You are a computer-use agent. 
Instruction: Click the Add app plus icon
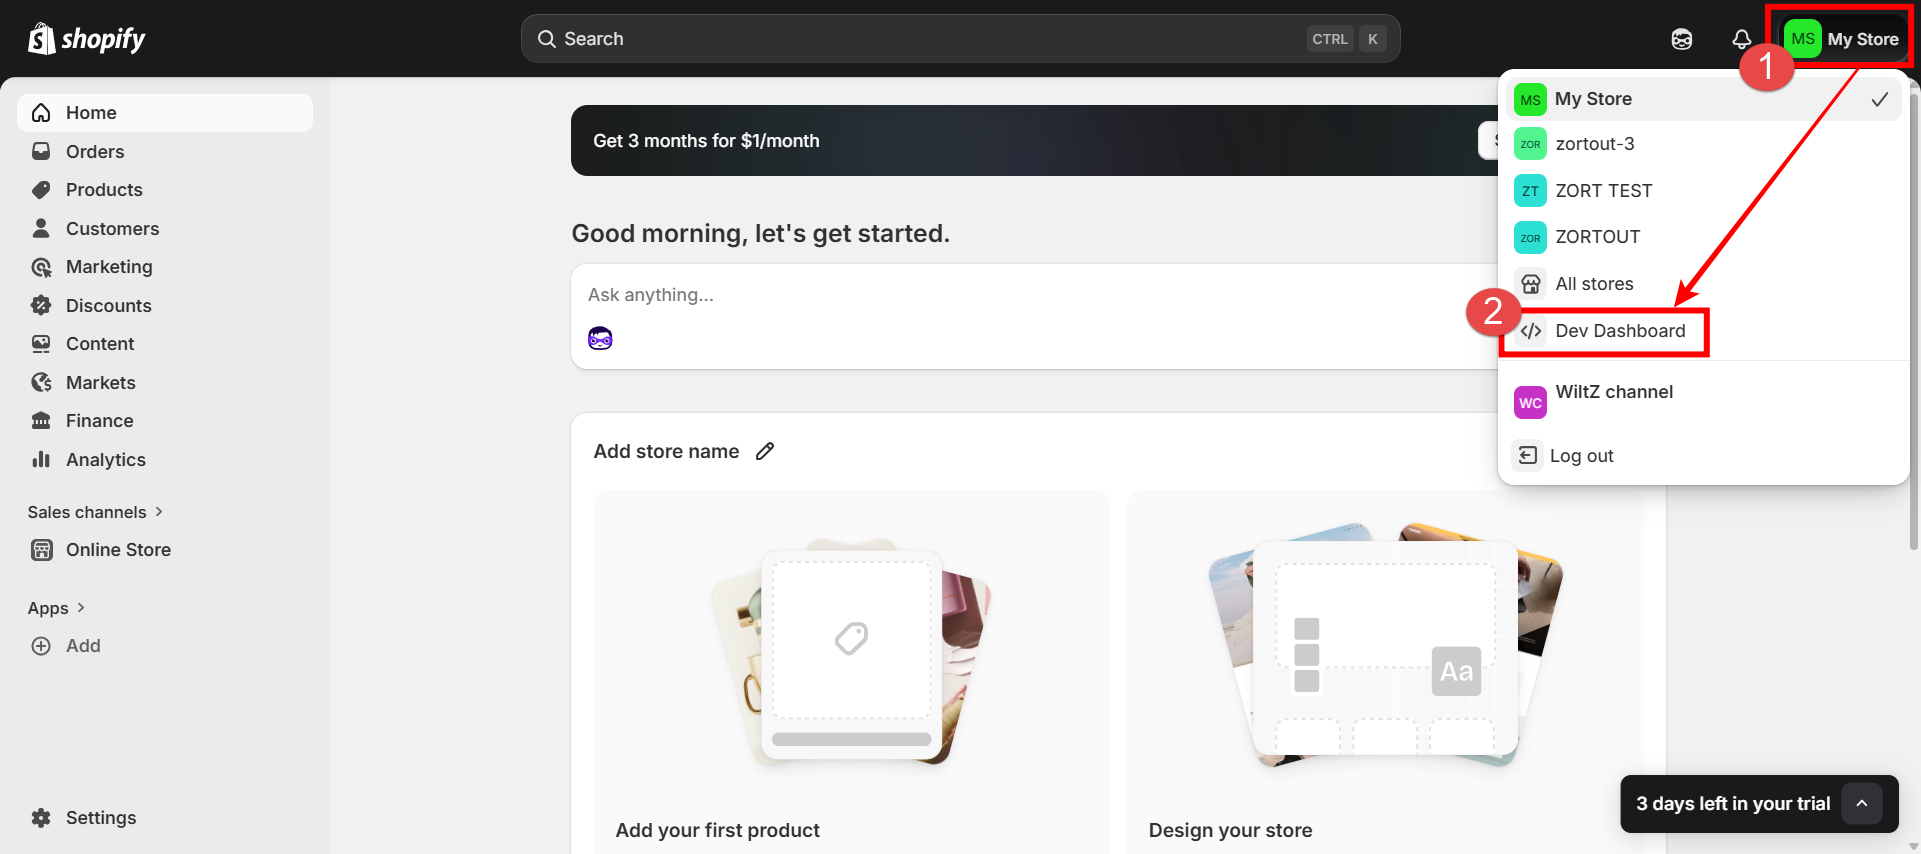[x=41, y=646]
